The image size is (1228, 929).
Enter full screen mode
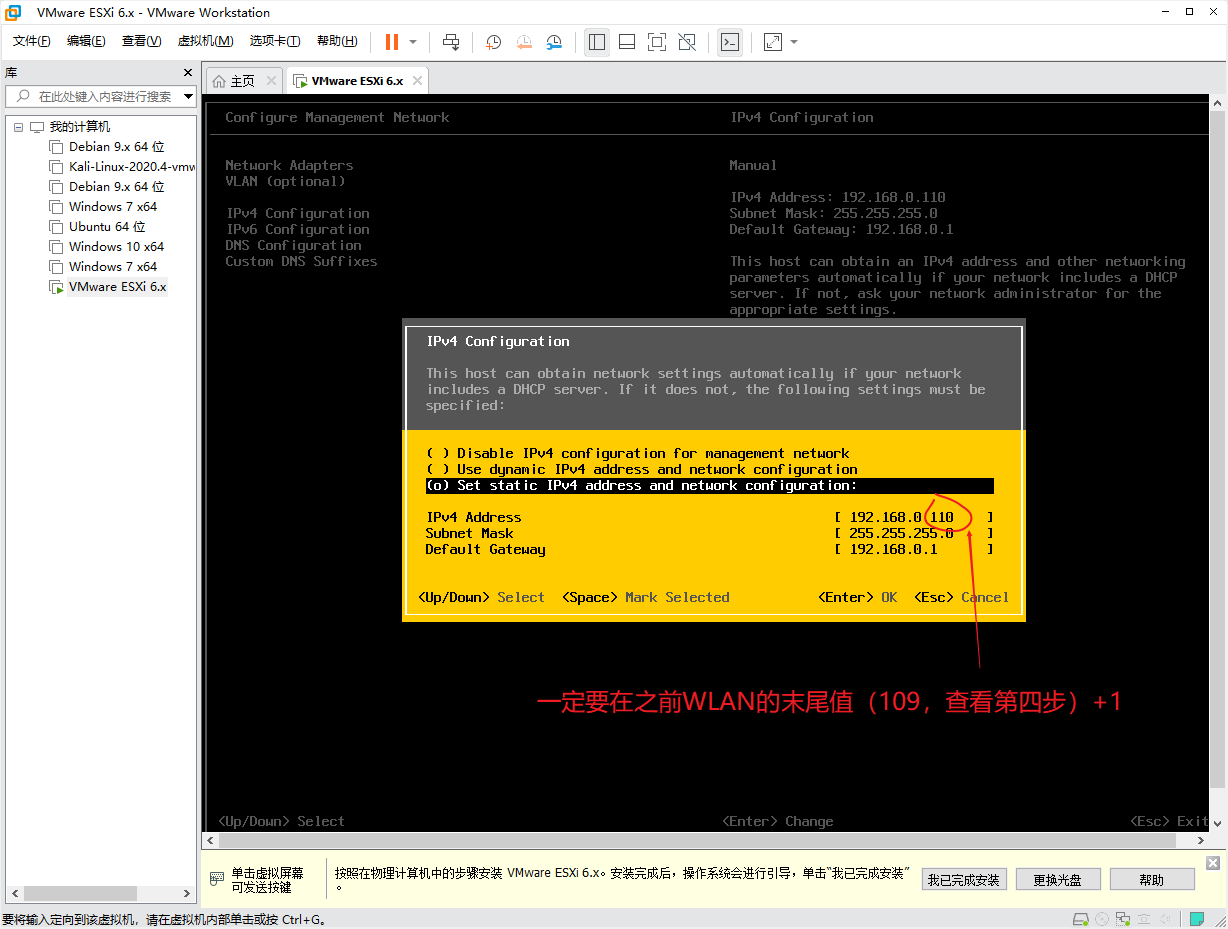(x=657, y=42)
